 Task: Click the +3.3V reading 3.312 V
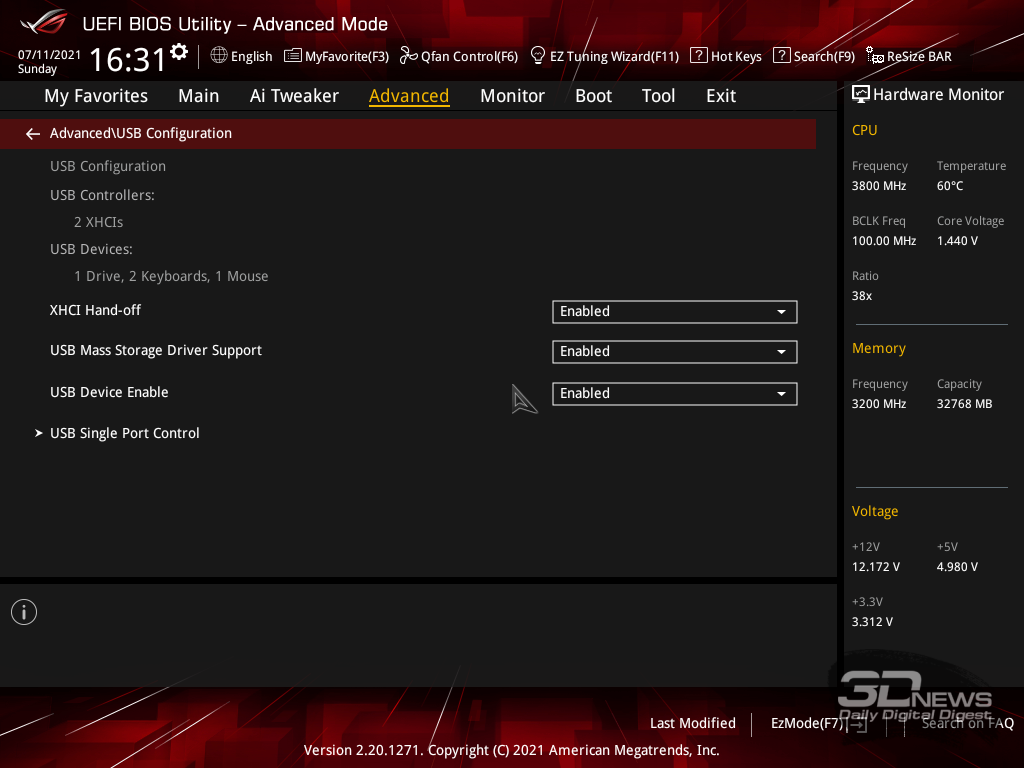pyautogui.click(x=872, y=622)
